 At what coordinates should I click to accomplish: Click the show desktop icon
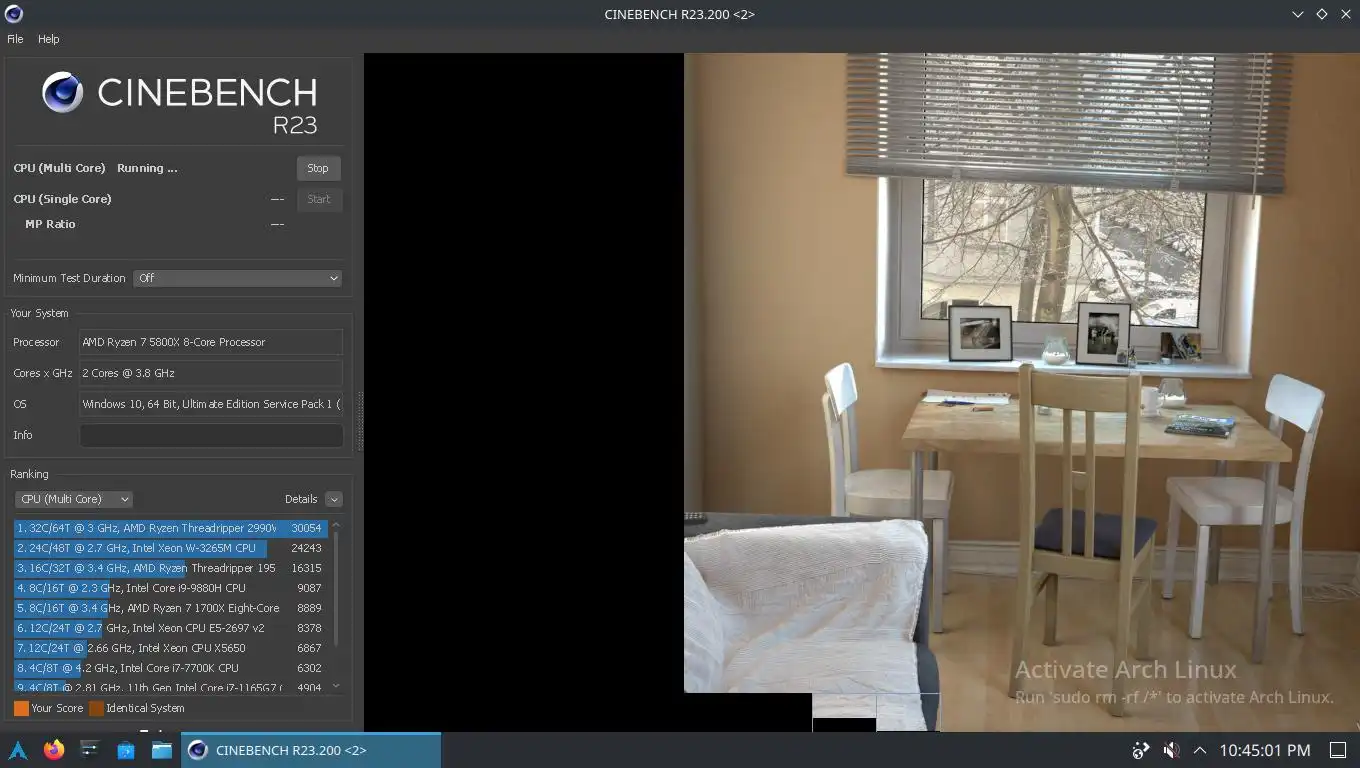tap(1337, 750)
